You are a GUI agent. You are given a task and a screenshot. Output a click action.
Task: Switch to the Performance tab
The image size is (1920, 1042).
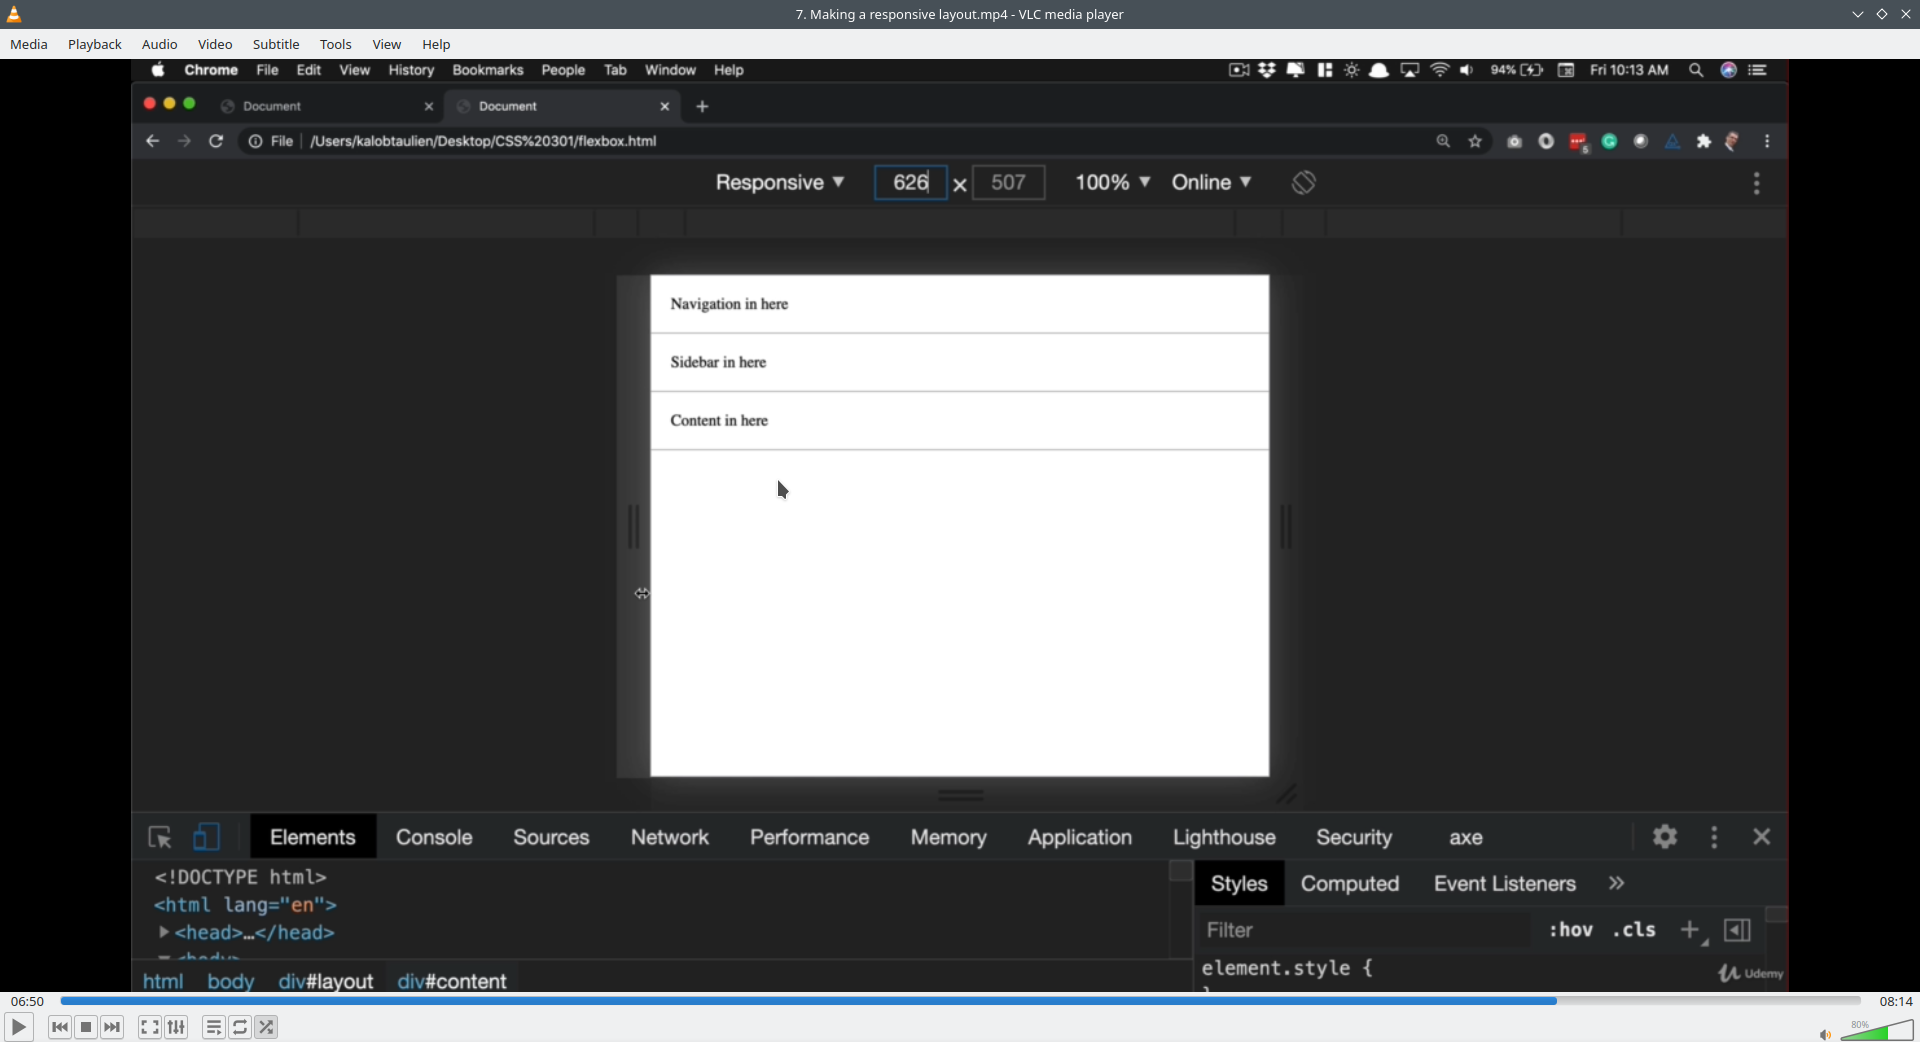pyautogui.click(x=810, y=837)
